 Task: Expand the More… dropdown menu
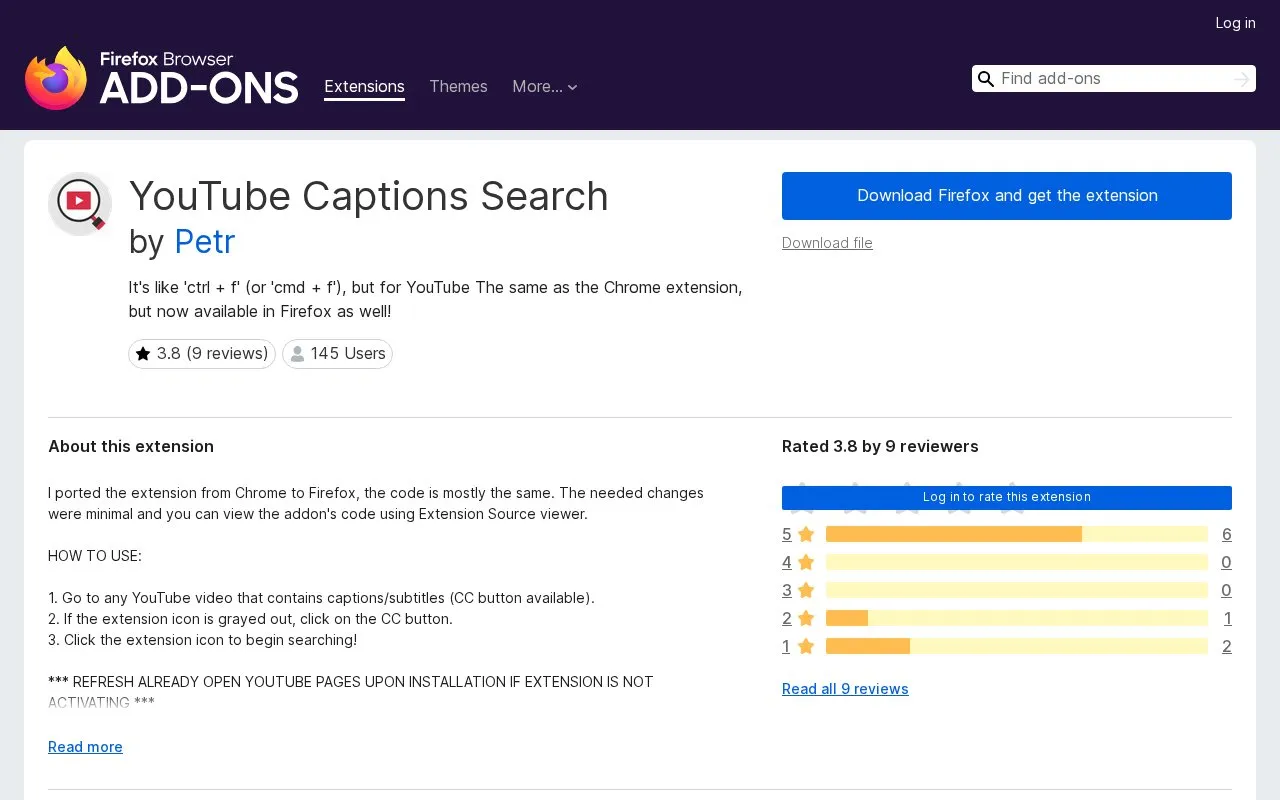[545, 87]
